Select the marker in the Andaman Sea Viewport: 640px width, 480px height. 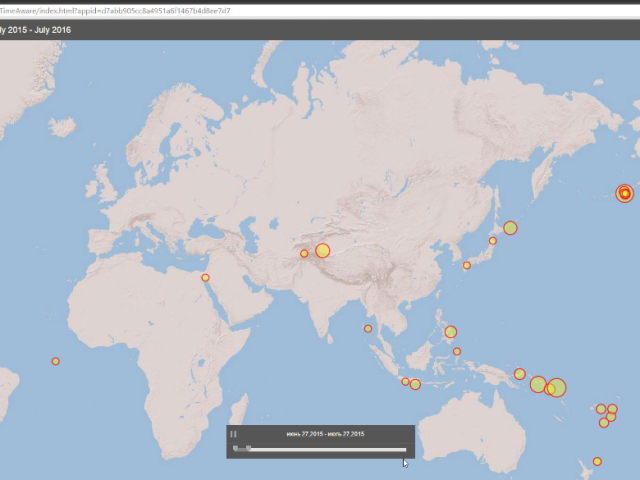click(368, 329)
